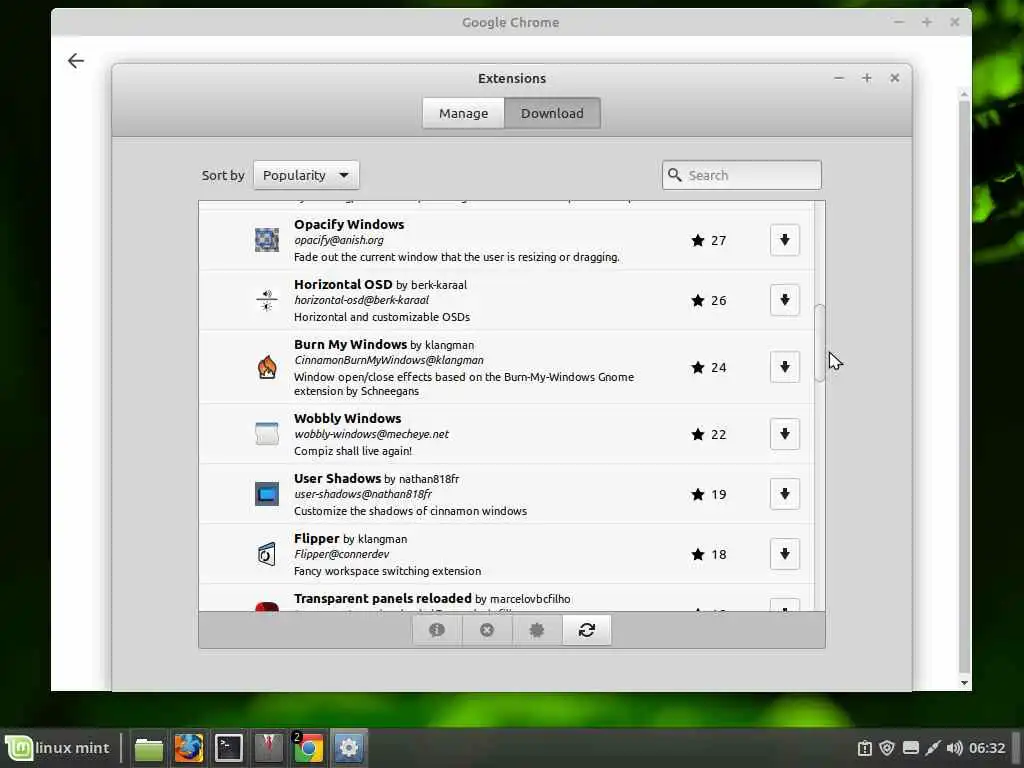Download the User Shadows extension
This screenshot has width=1024, height=768.
tap(784, 494)
